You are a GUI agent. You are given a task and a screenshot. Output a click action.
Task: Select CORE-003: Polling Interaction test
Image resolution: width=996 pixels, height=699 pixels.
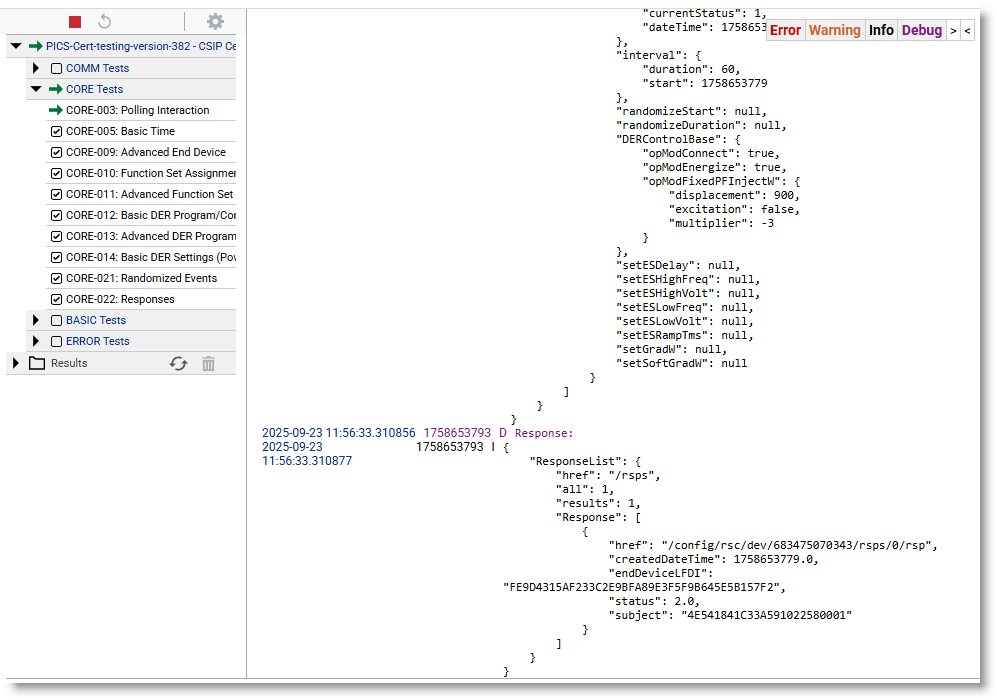[137, 110]
